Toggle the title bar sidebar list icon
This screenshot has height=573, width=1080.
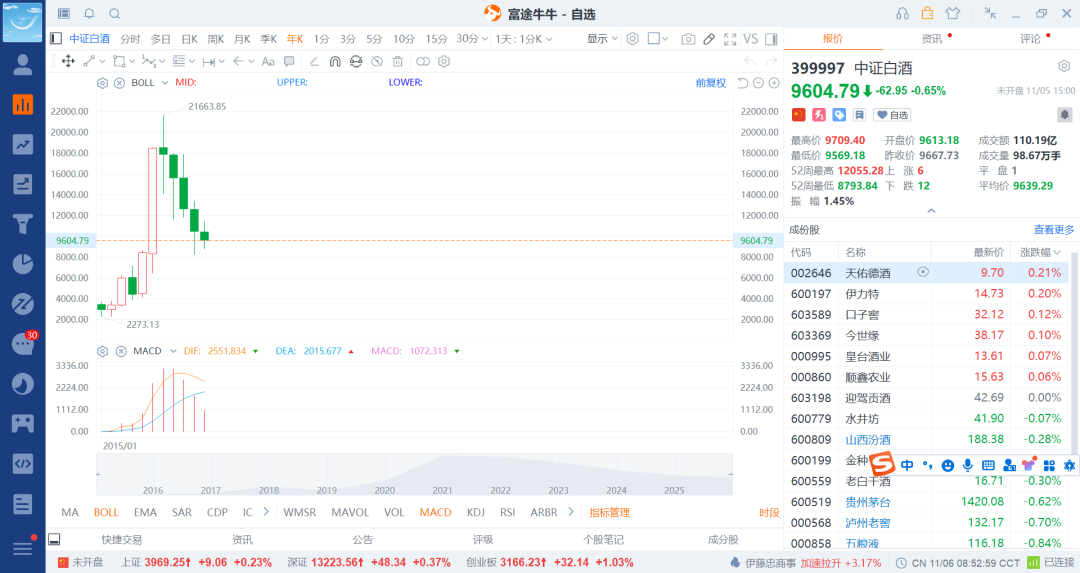(x=64, y=14)
